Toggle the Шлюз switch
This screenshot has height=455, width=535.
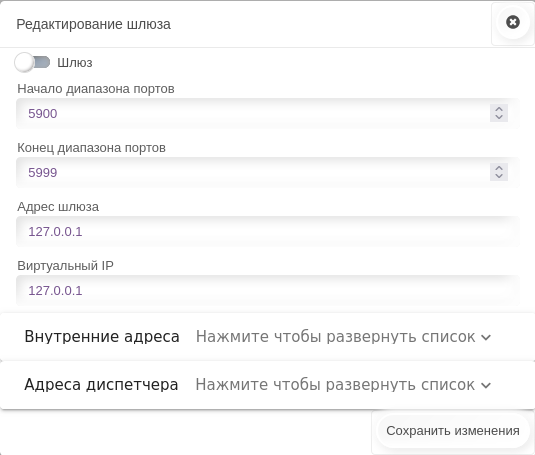point(32,62)
